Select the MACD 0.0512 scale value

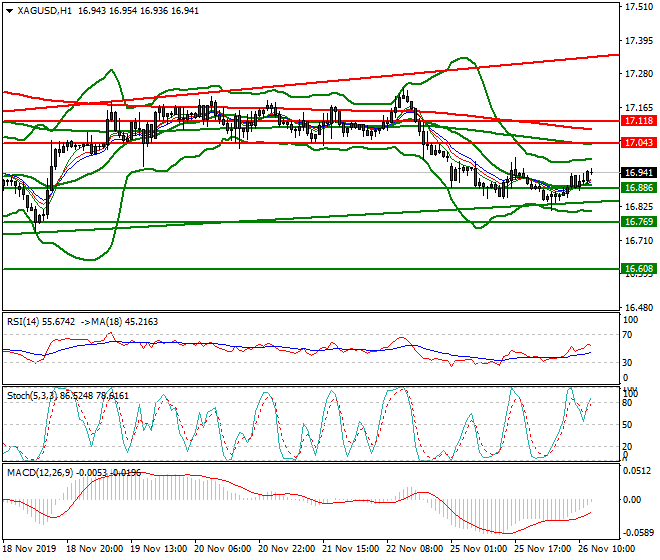pyautogui.click(x=638, y=471)
